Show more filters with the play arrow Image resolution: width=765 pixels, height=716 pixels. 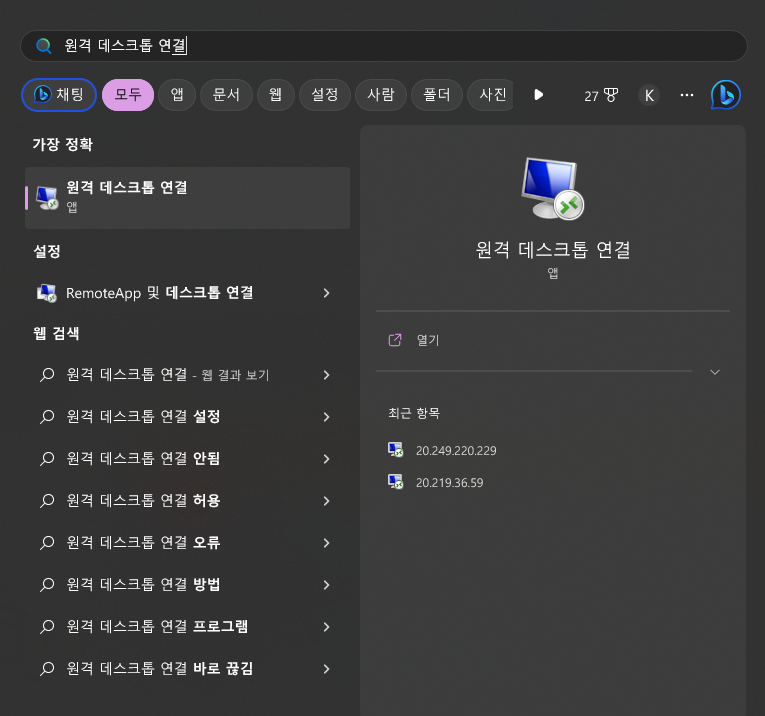coord(539,95)
